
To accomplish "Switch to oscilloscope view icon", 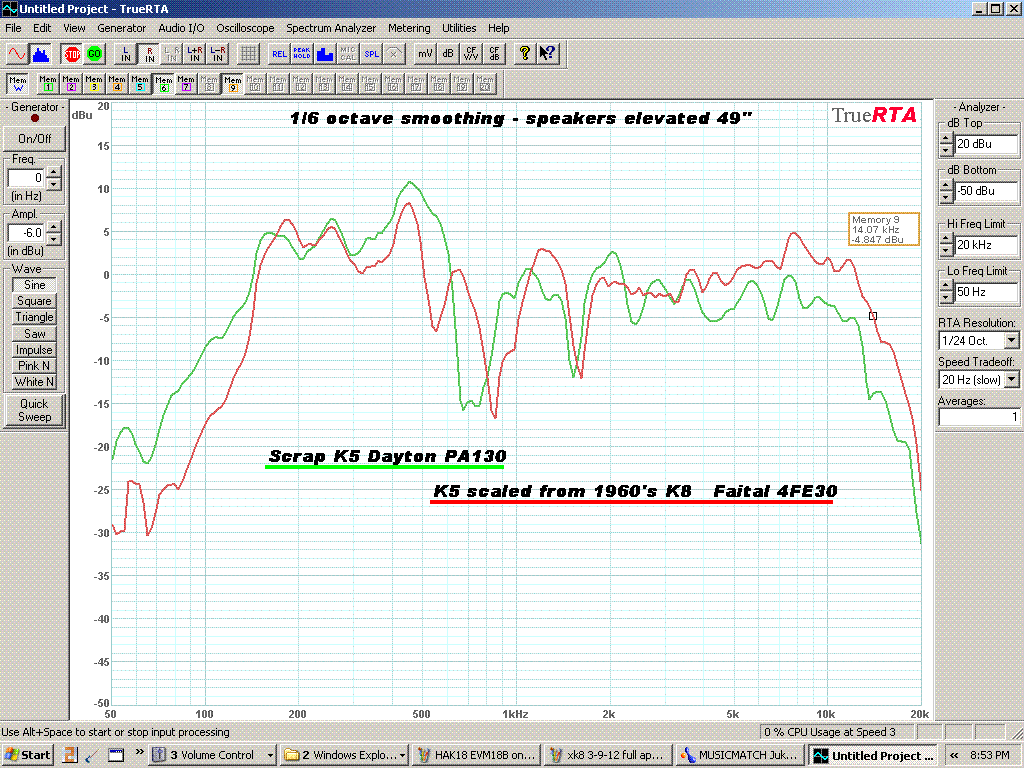I will (17, 54).
